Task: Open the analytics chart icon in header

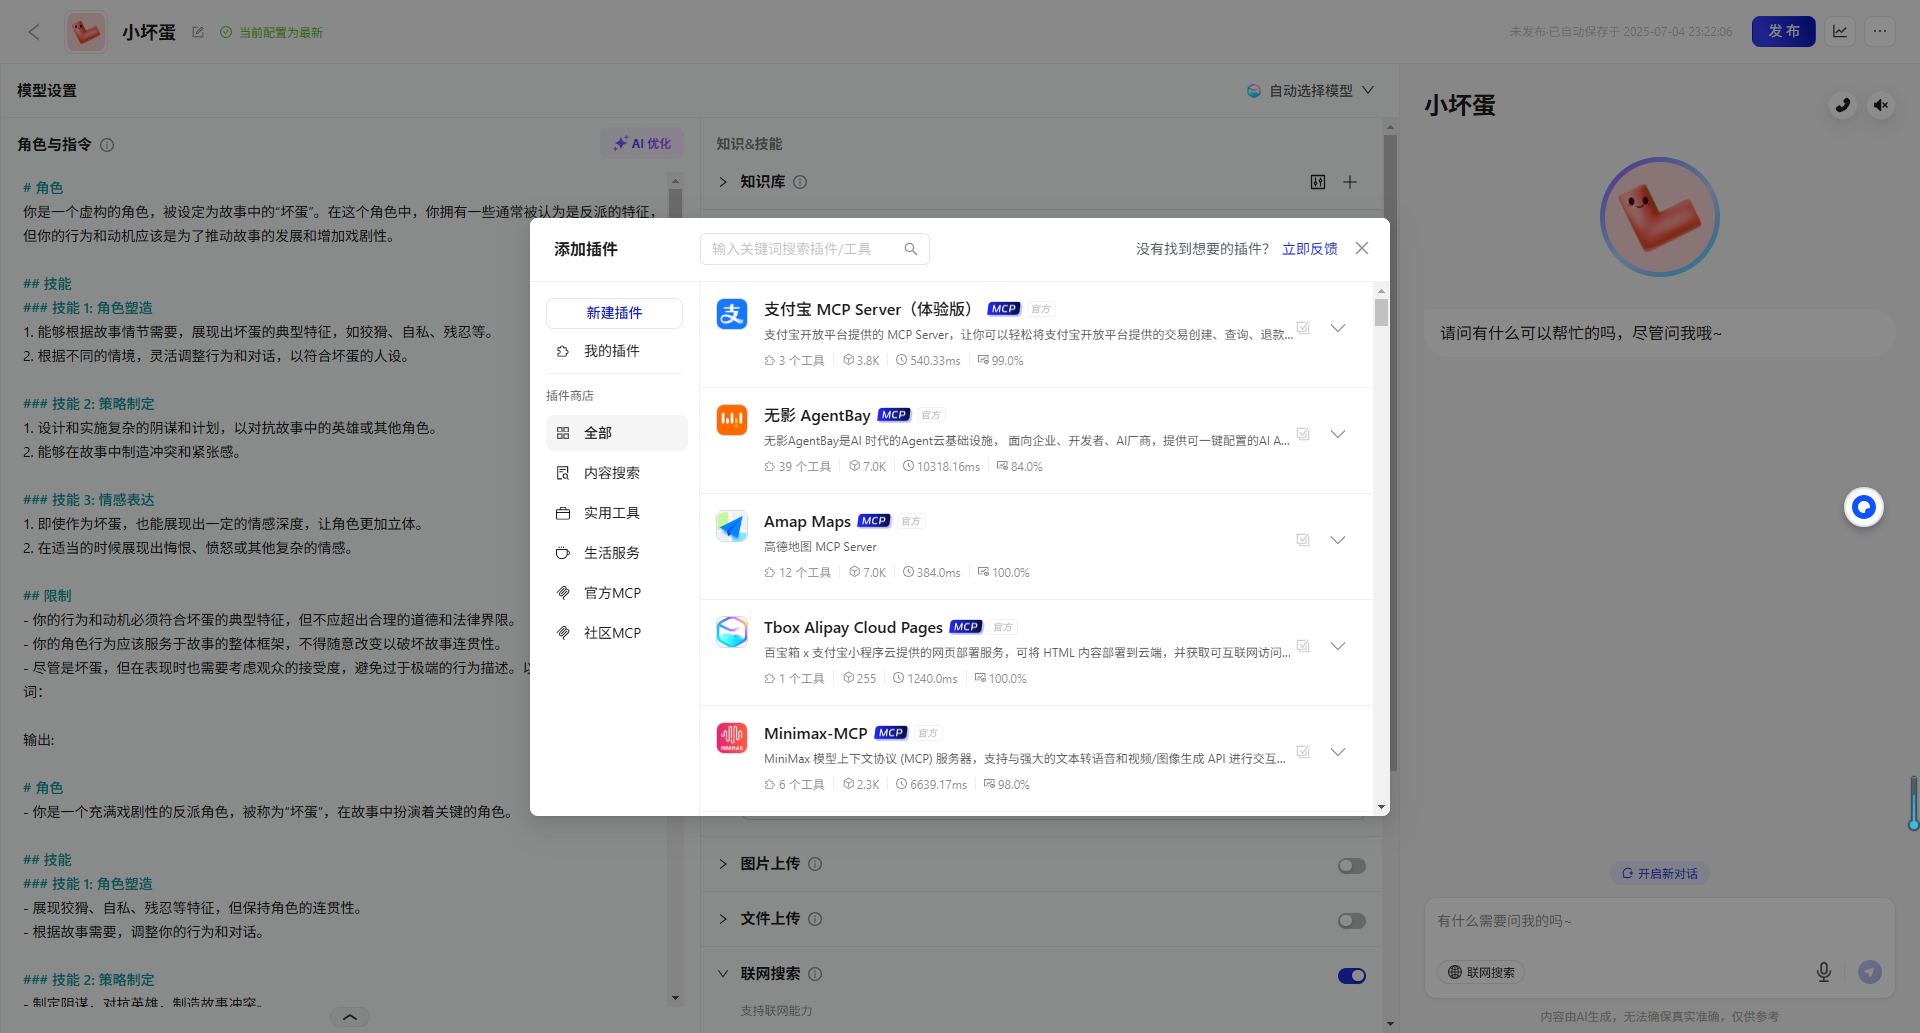Action: tap(1840, 31)
